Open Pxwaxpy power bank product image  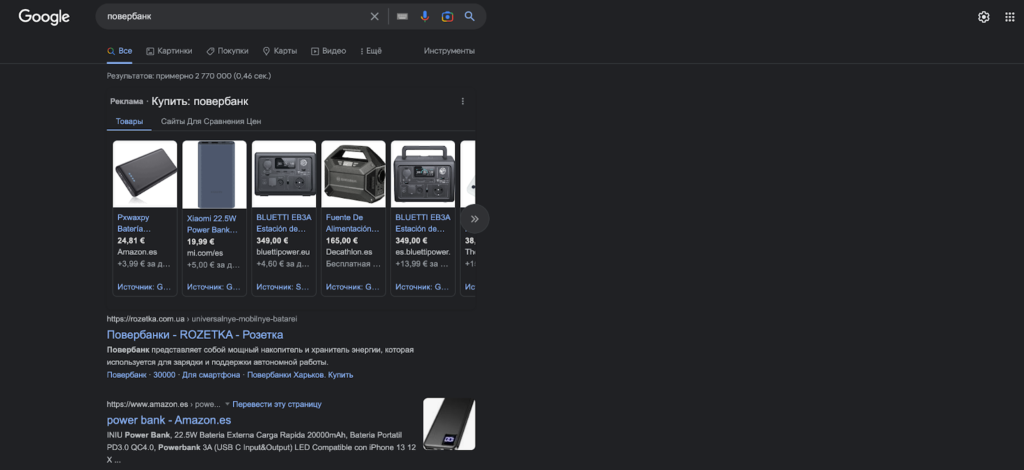[145, 174]
